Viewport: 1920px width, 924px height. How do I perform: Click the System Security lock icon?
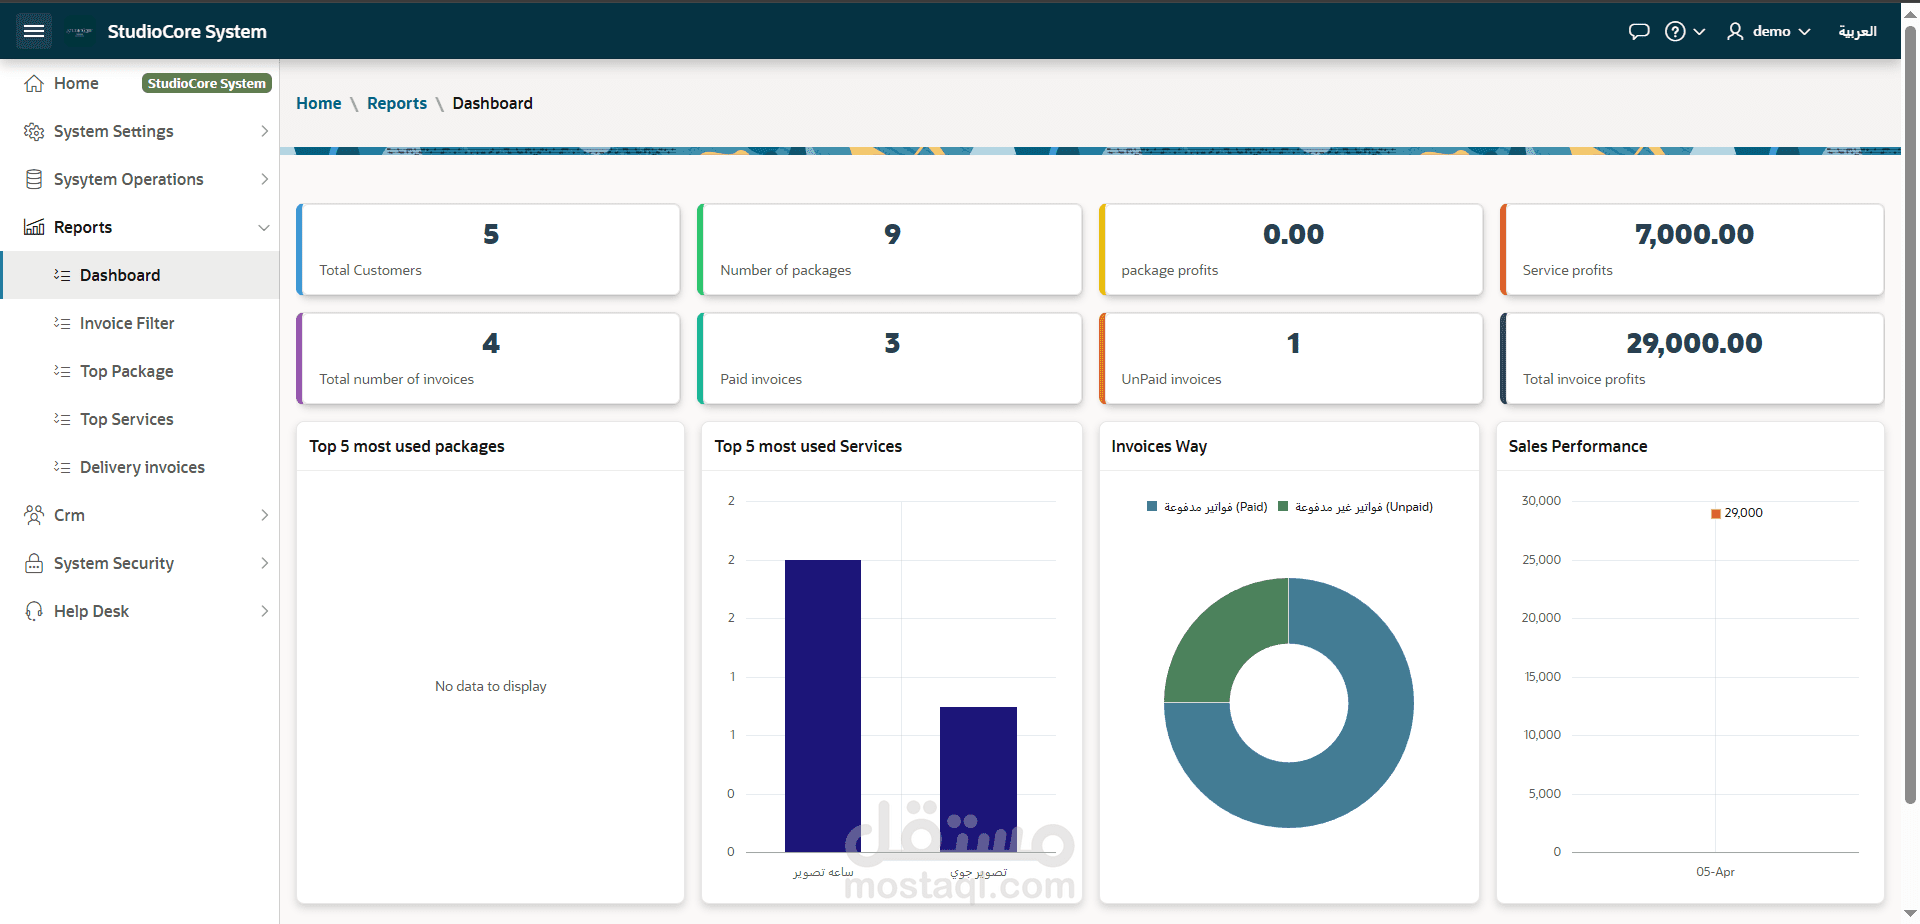pyautogui.click(x=34, y=563)
